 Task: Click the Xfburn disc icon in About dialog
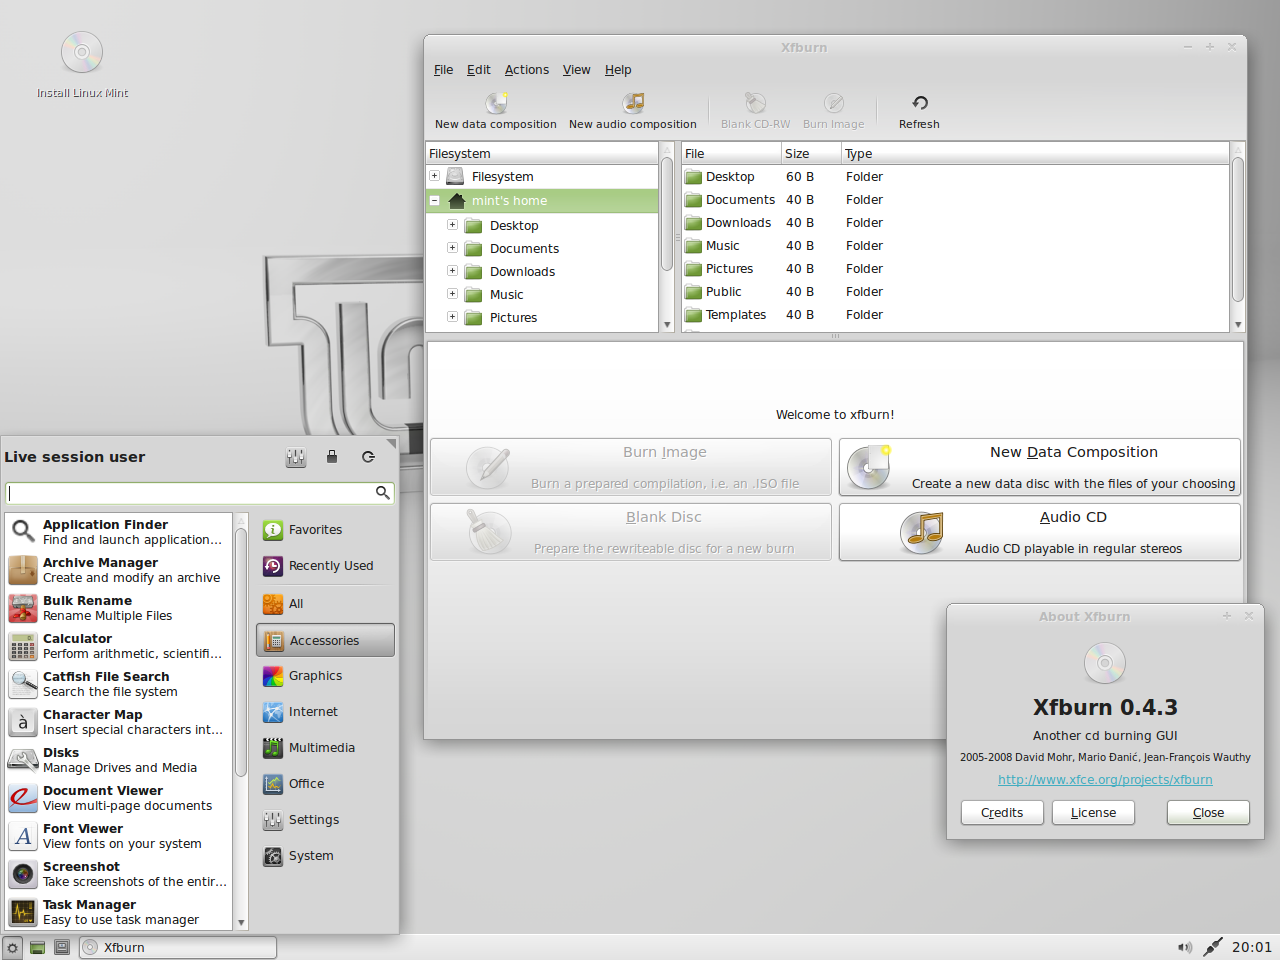coord(1105,662)
